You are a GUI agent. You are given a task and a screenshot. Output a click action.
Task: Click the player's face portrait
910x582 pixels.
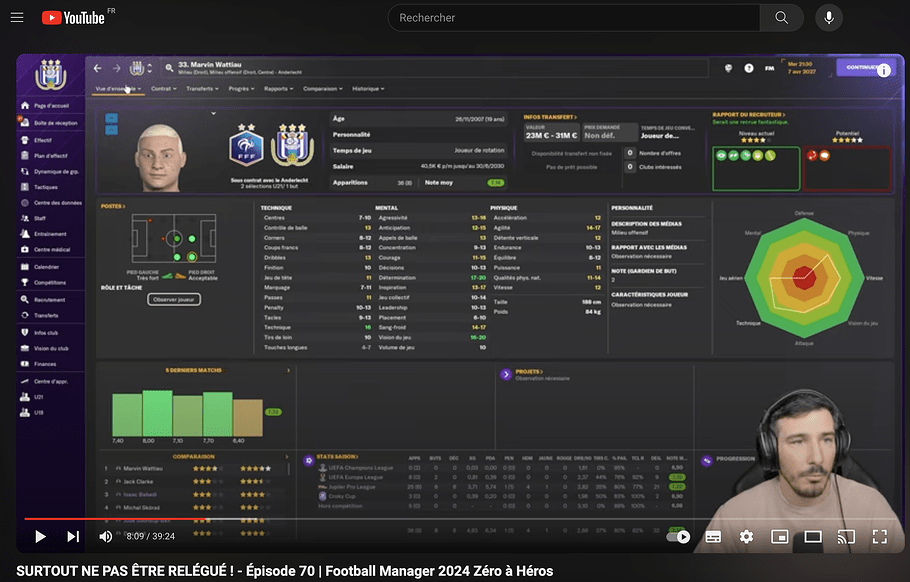159,157
